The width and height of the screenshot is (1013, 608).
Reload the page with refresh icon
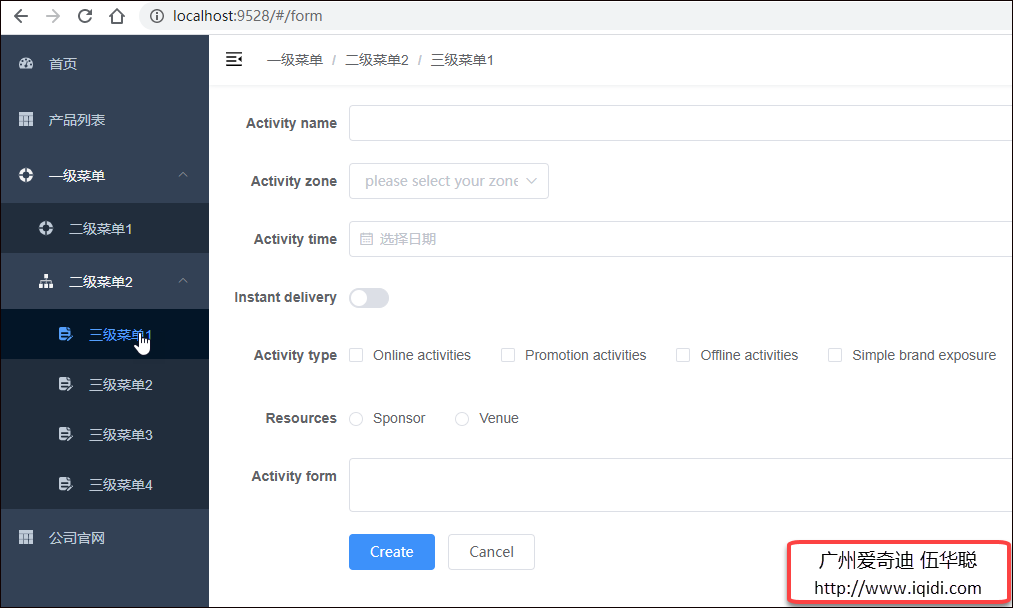pos(85,16)
